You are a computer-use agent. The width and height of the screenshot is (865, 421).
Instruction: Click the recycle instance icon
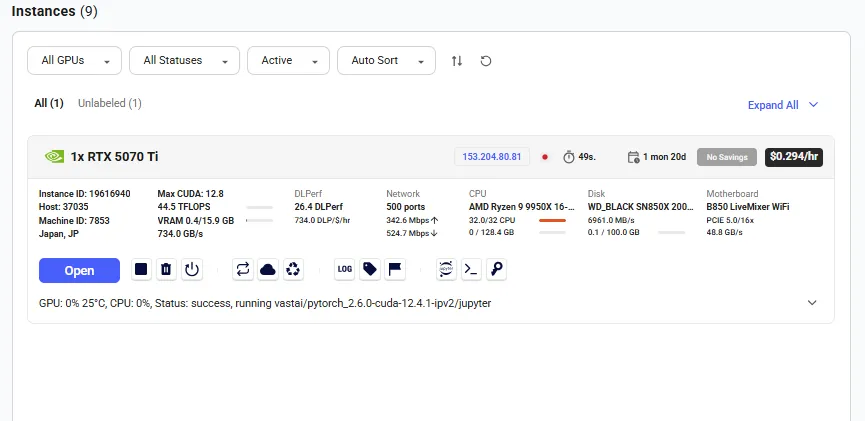[293, 269]
